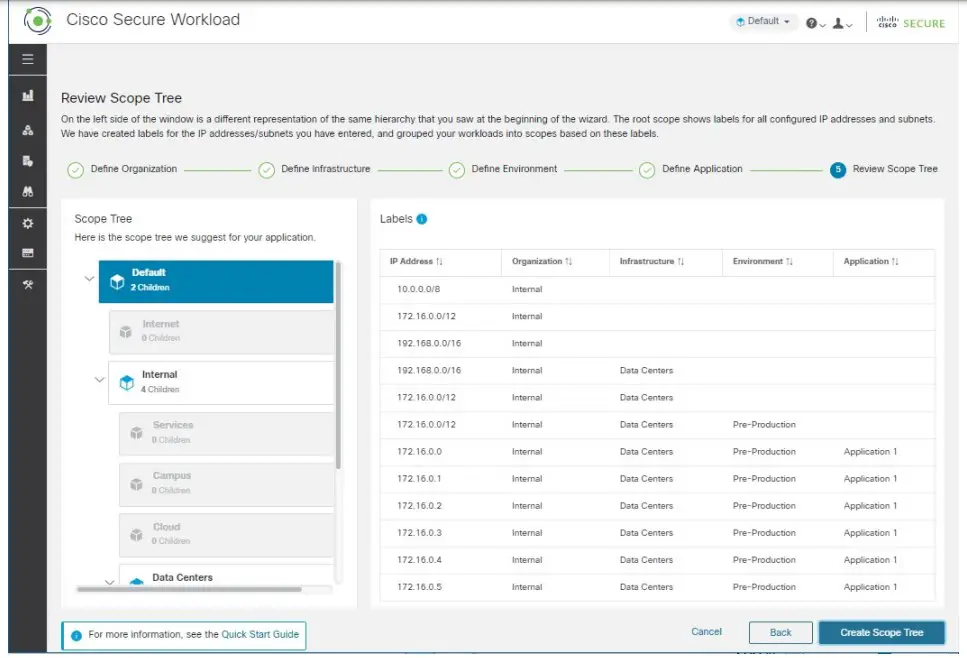This screenshot has height=658, width=967.
Task: Click the wrench Troubleshoot sidebar icon
Action: pos(28,285)
